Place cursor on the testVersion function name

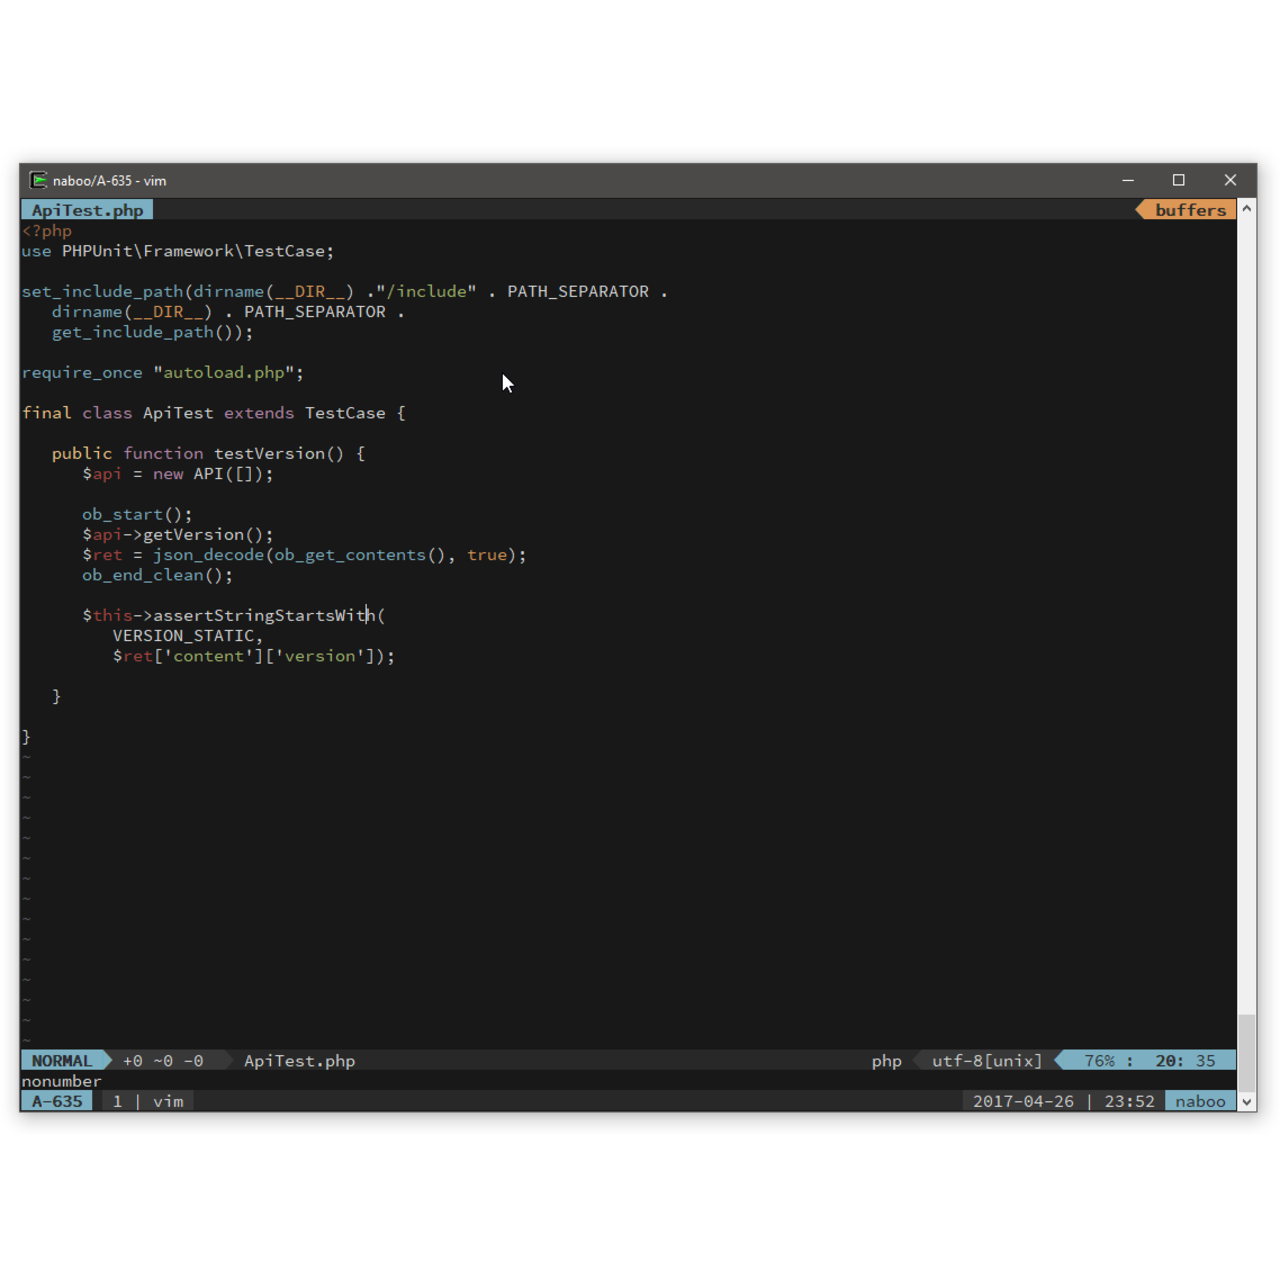[x=269, y=453]
